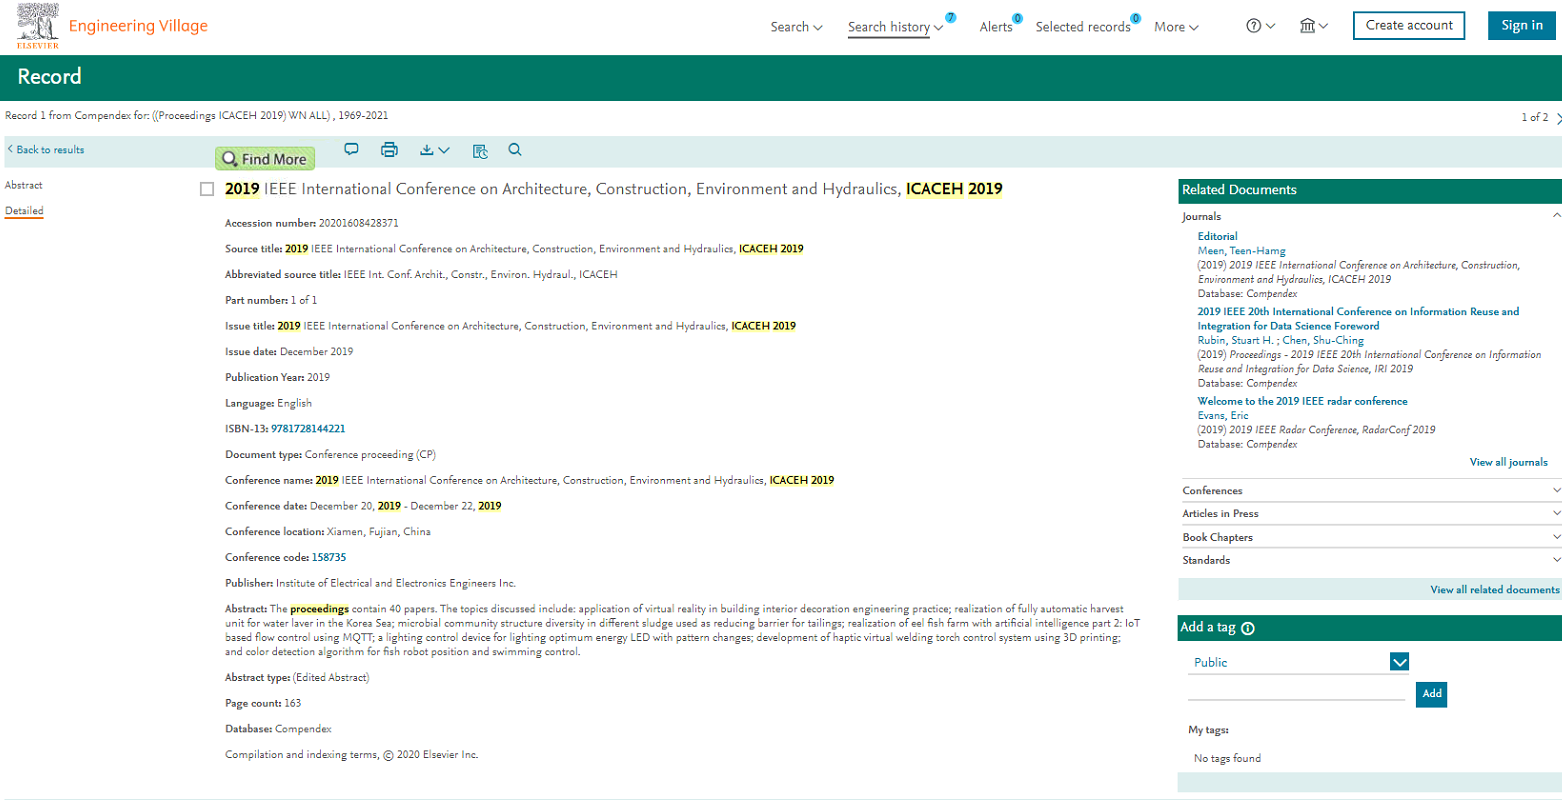Click the Selected records count badge

[1135, 18]
